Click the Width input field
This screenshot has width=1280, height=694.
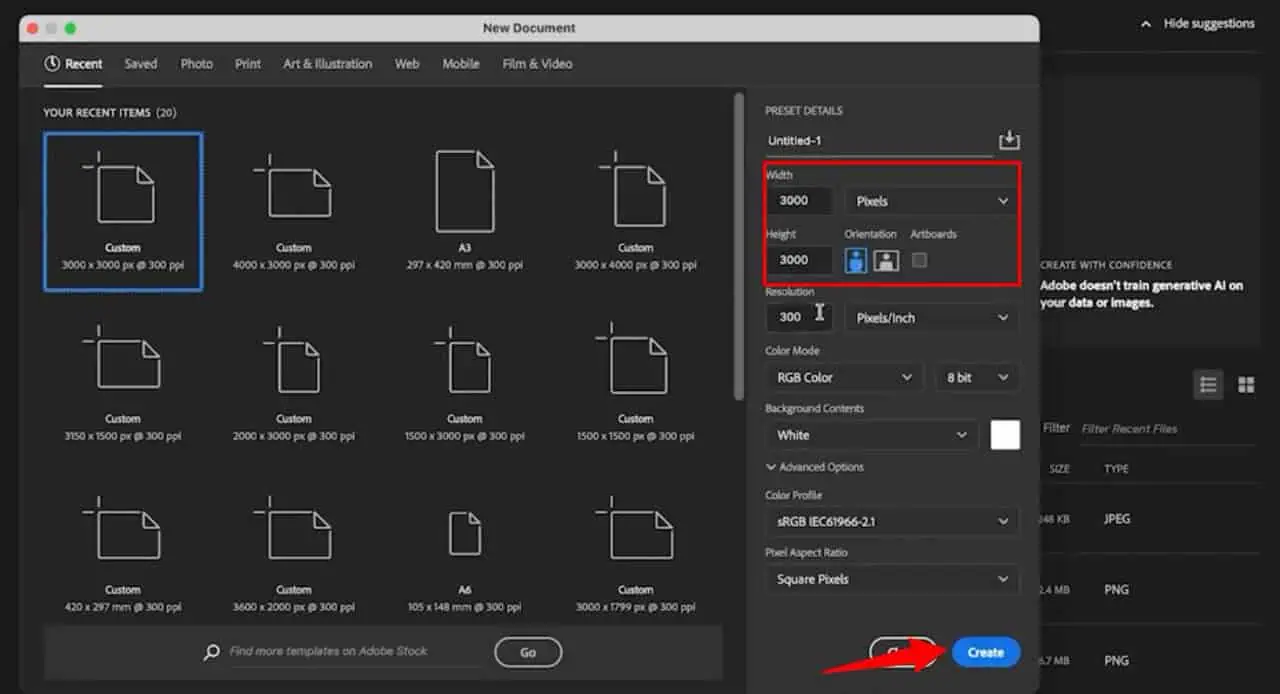point(799,200)
